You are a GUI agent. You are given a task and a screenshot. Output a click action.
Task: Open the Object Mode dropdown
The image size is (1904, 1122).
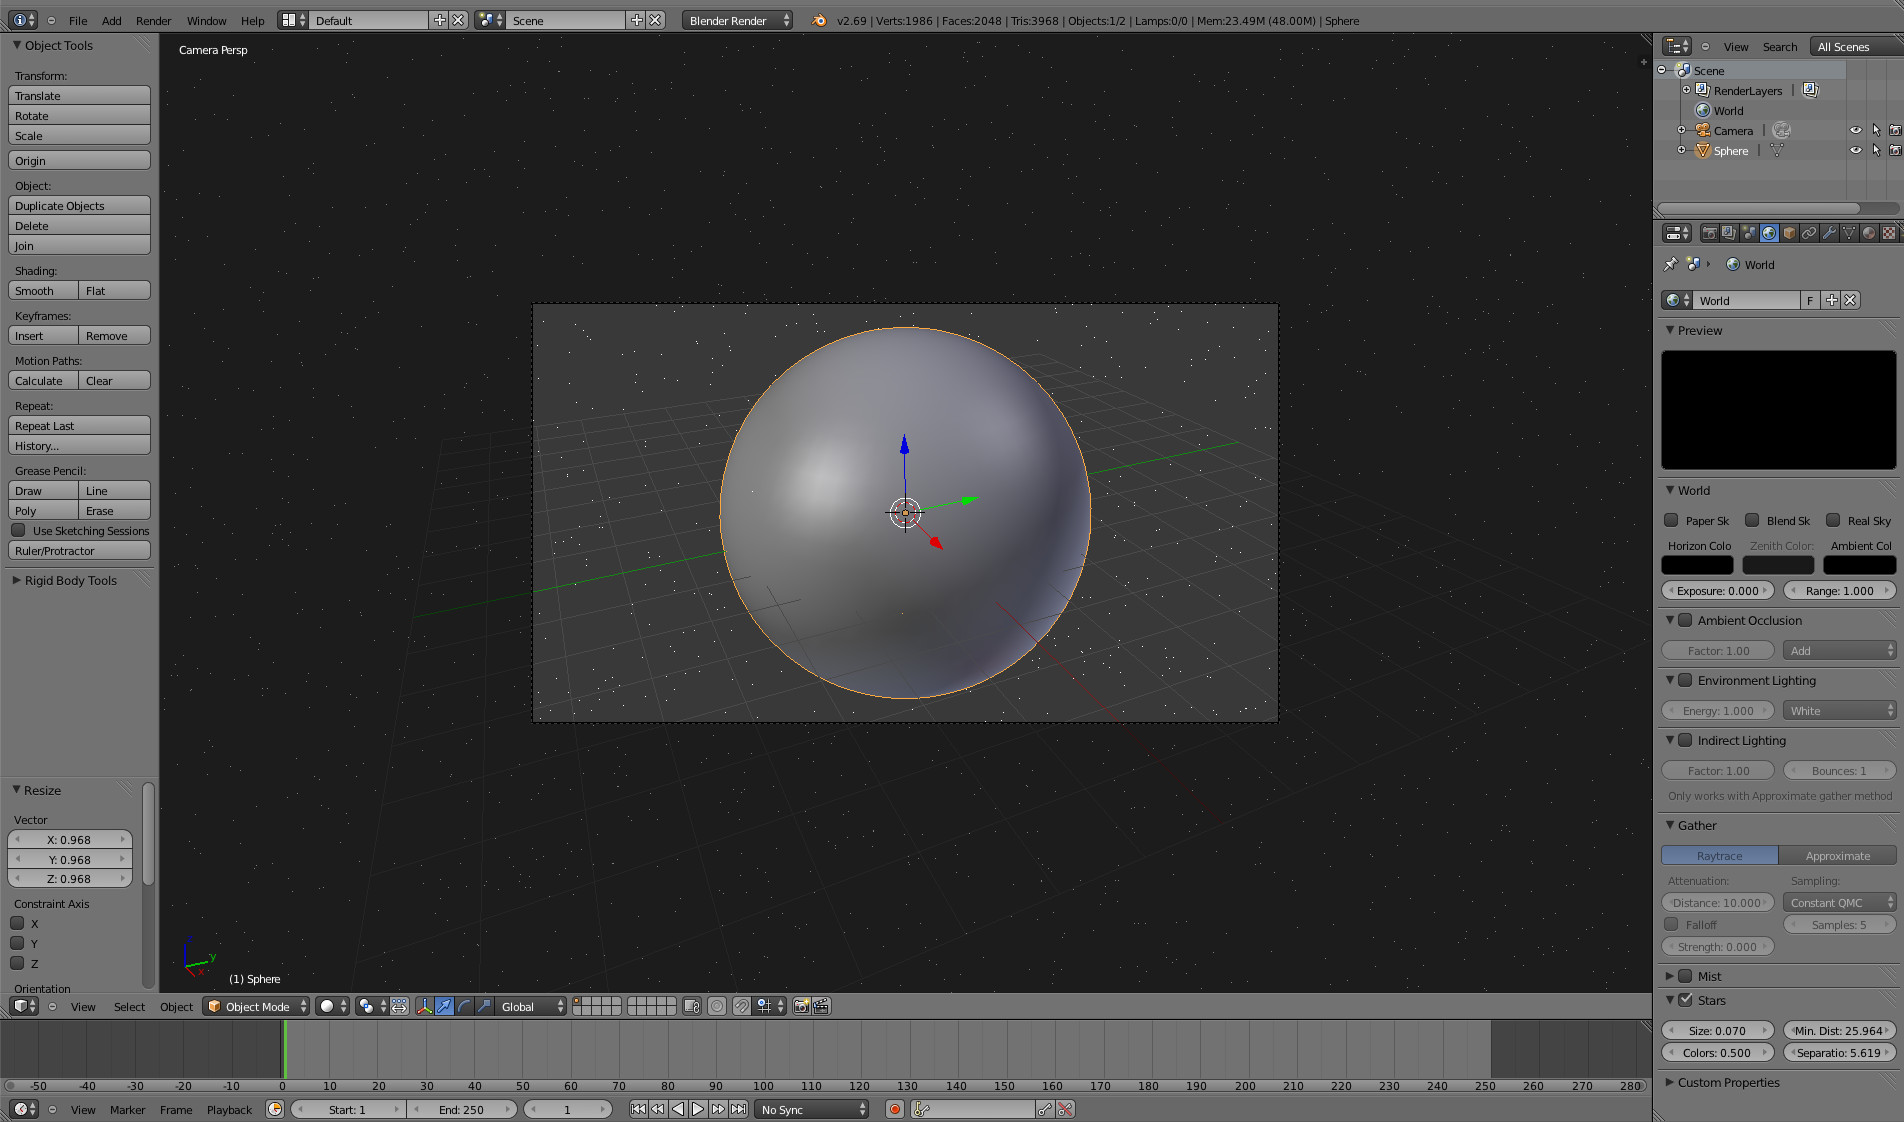(x=256, y=1006)
